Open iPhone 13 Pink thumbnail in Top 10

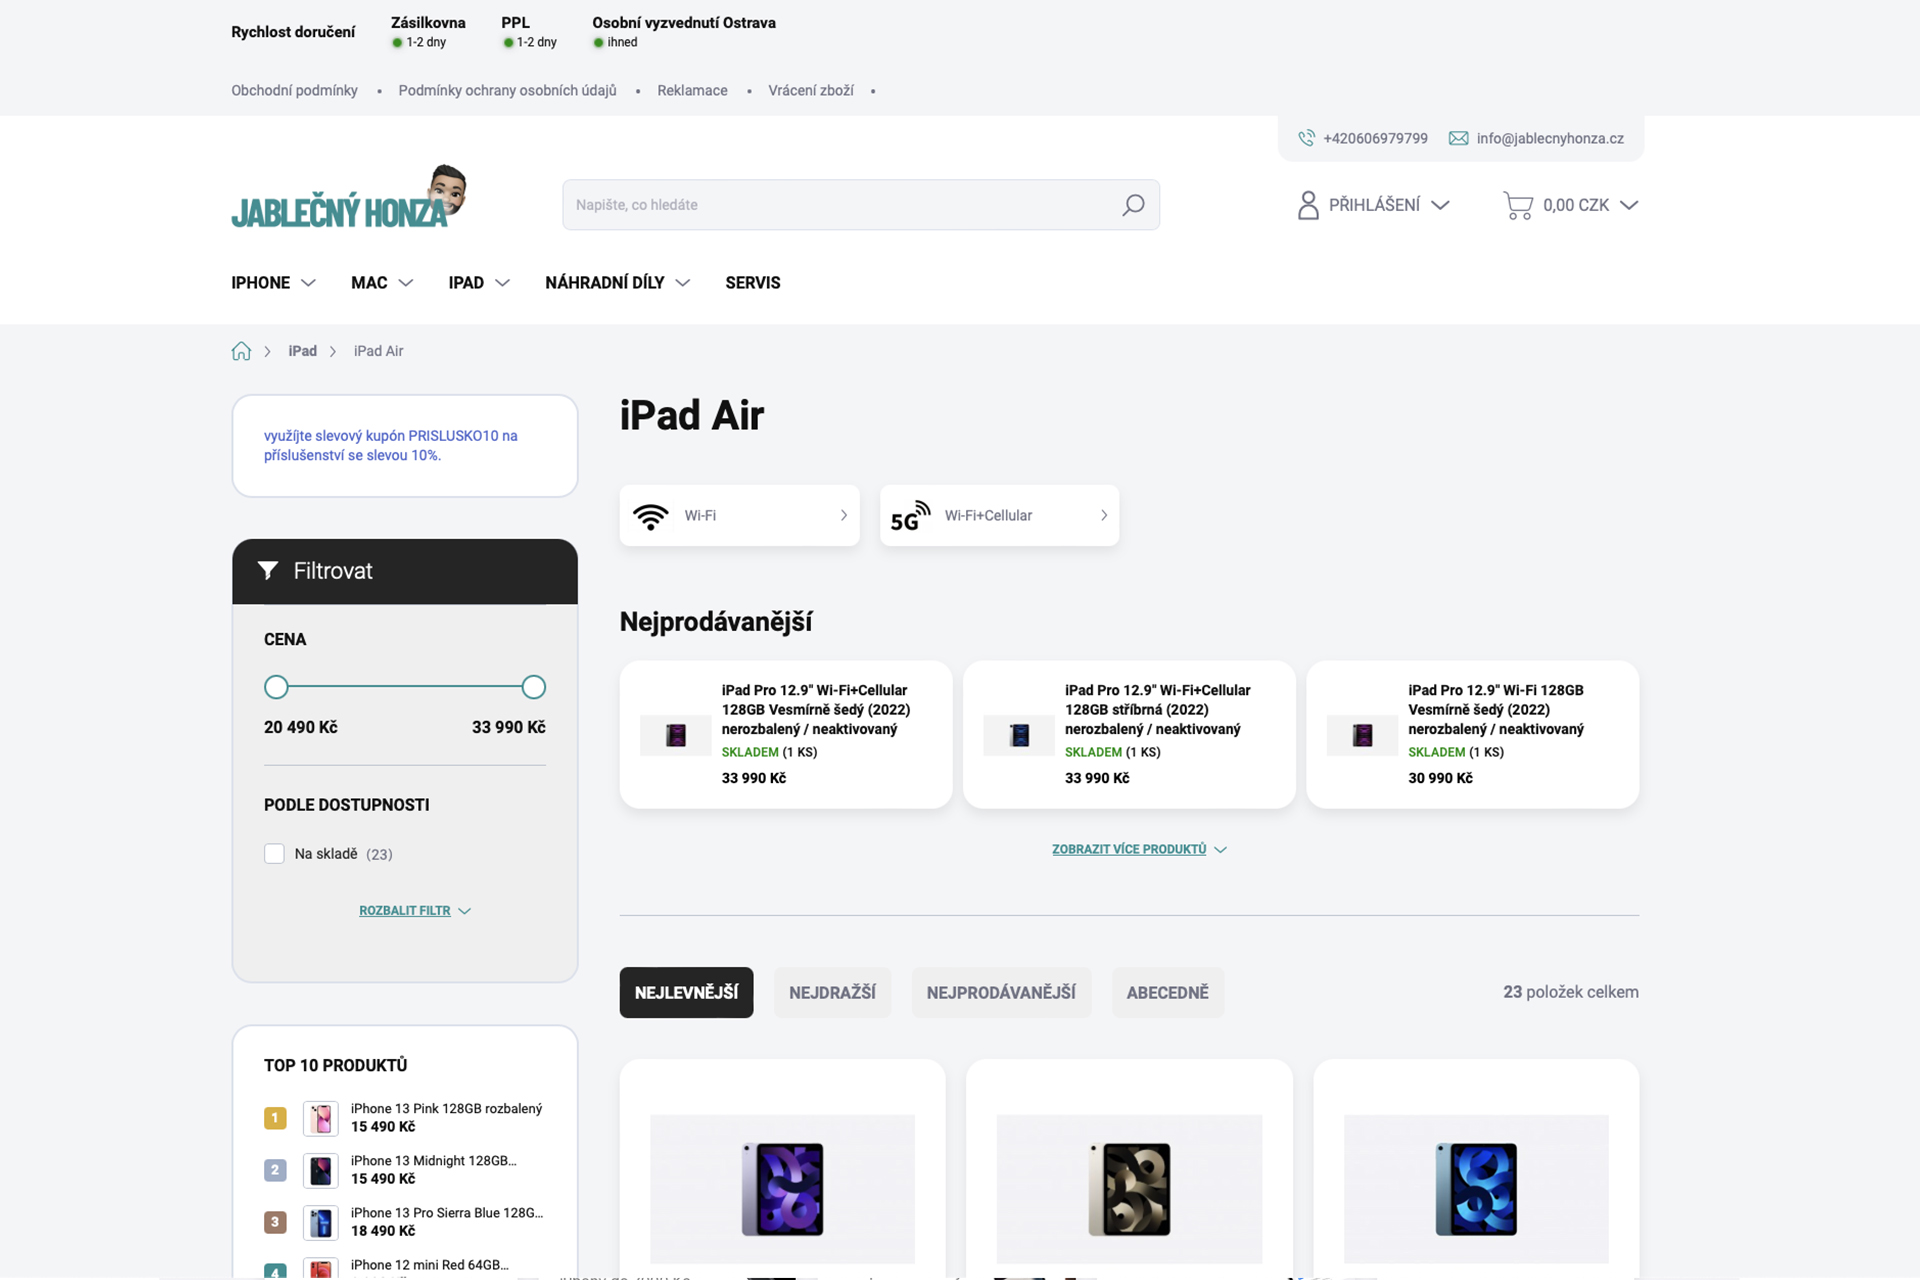pos(321,1118)
